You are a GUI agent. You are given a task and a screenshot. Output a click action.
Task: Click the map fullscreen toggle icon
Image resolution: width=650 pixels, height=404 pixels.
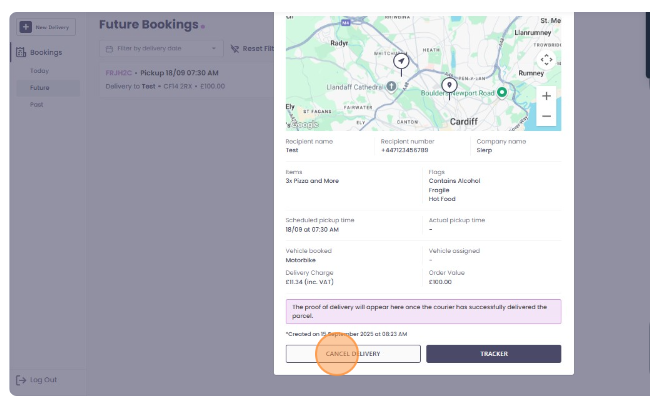click(546, 60)
